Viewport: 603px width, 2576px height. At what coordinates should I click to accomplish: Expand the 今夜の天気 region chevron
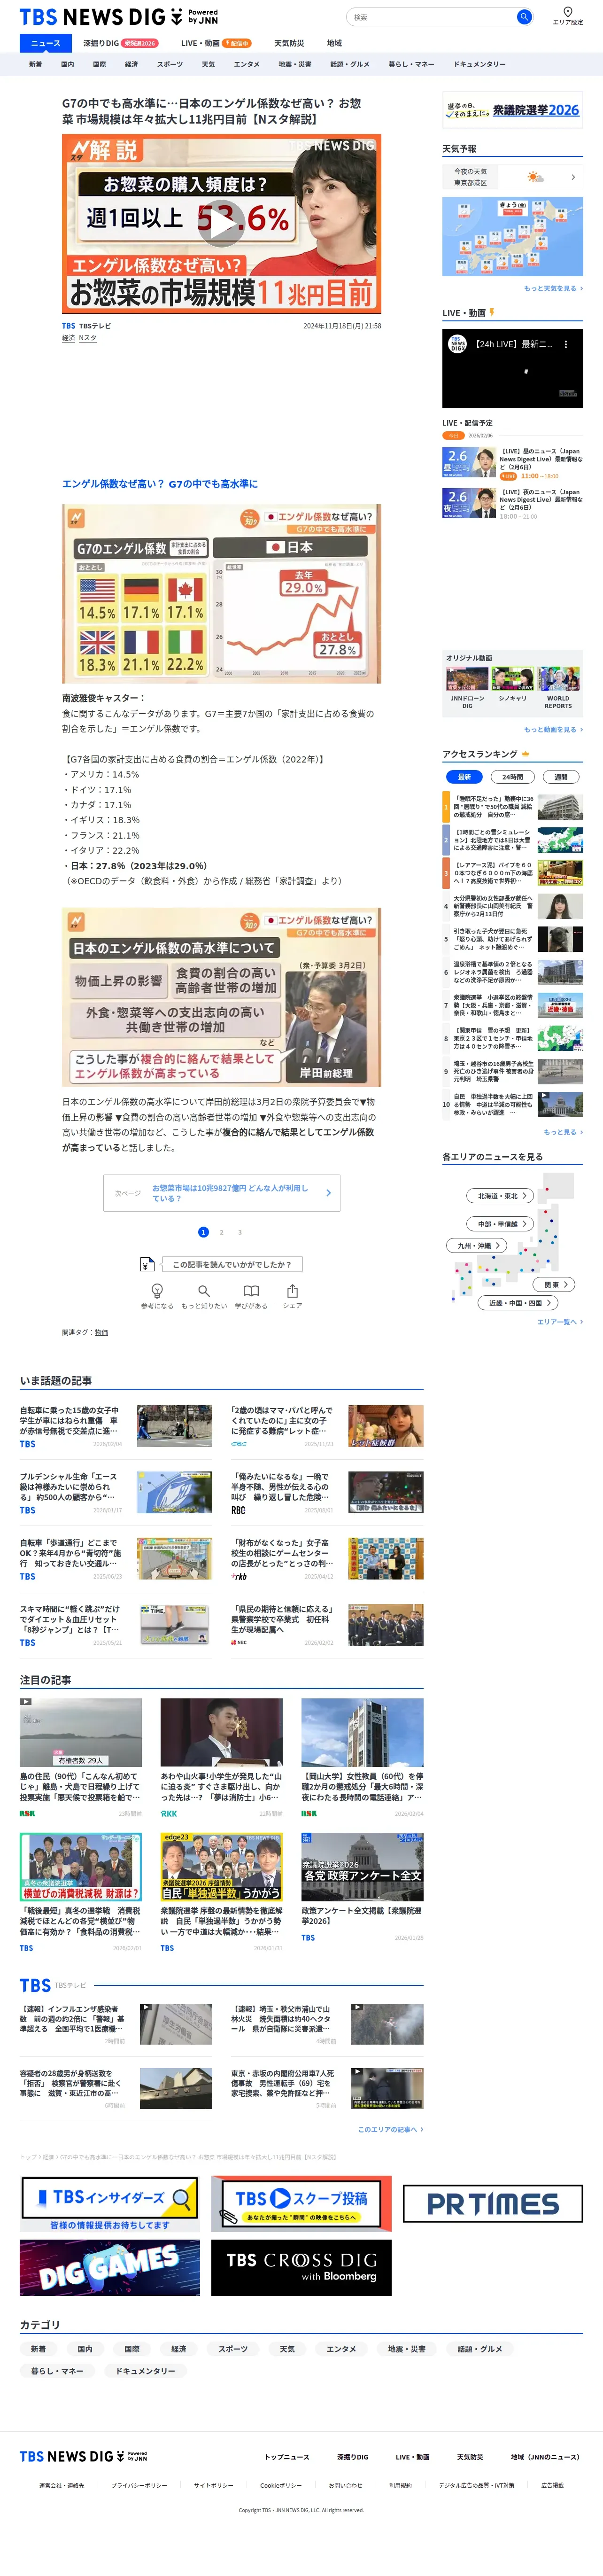click(573, 177)
